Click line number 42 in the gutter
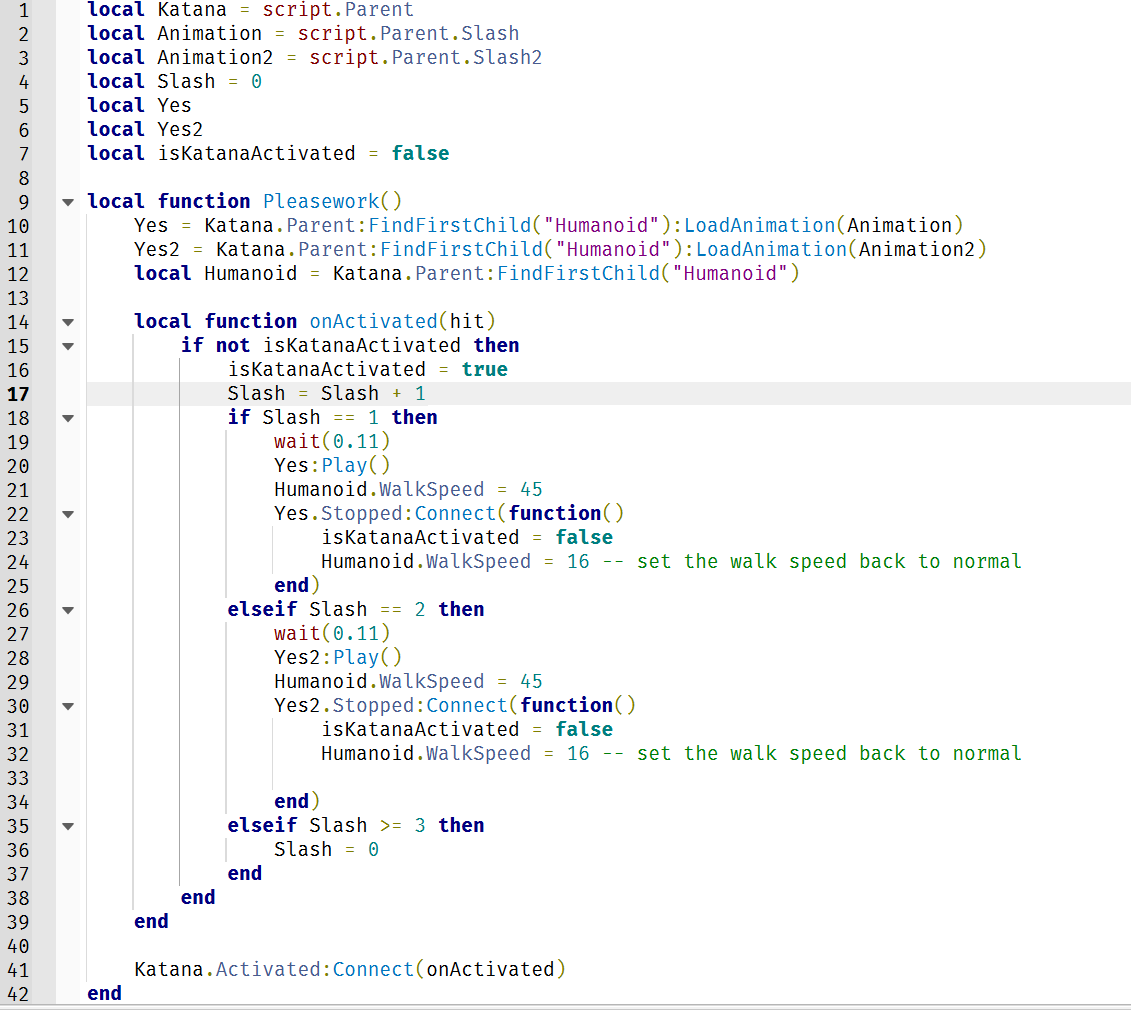Image resolution: width=1131 pixels, height=1010 pixels. coord(18,993)
